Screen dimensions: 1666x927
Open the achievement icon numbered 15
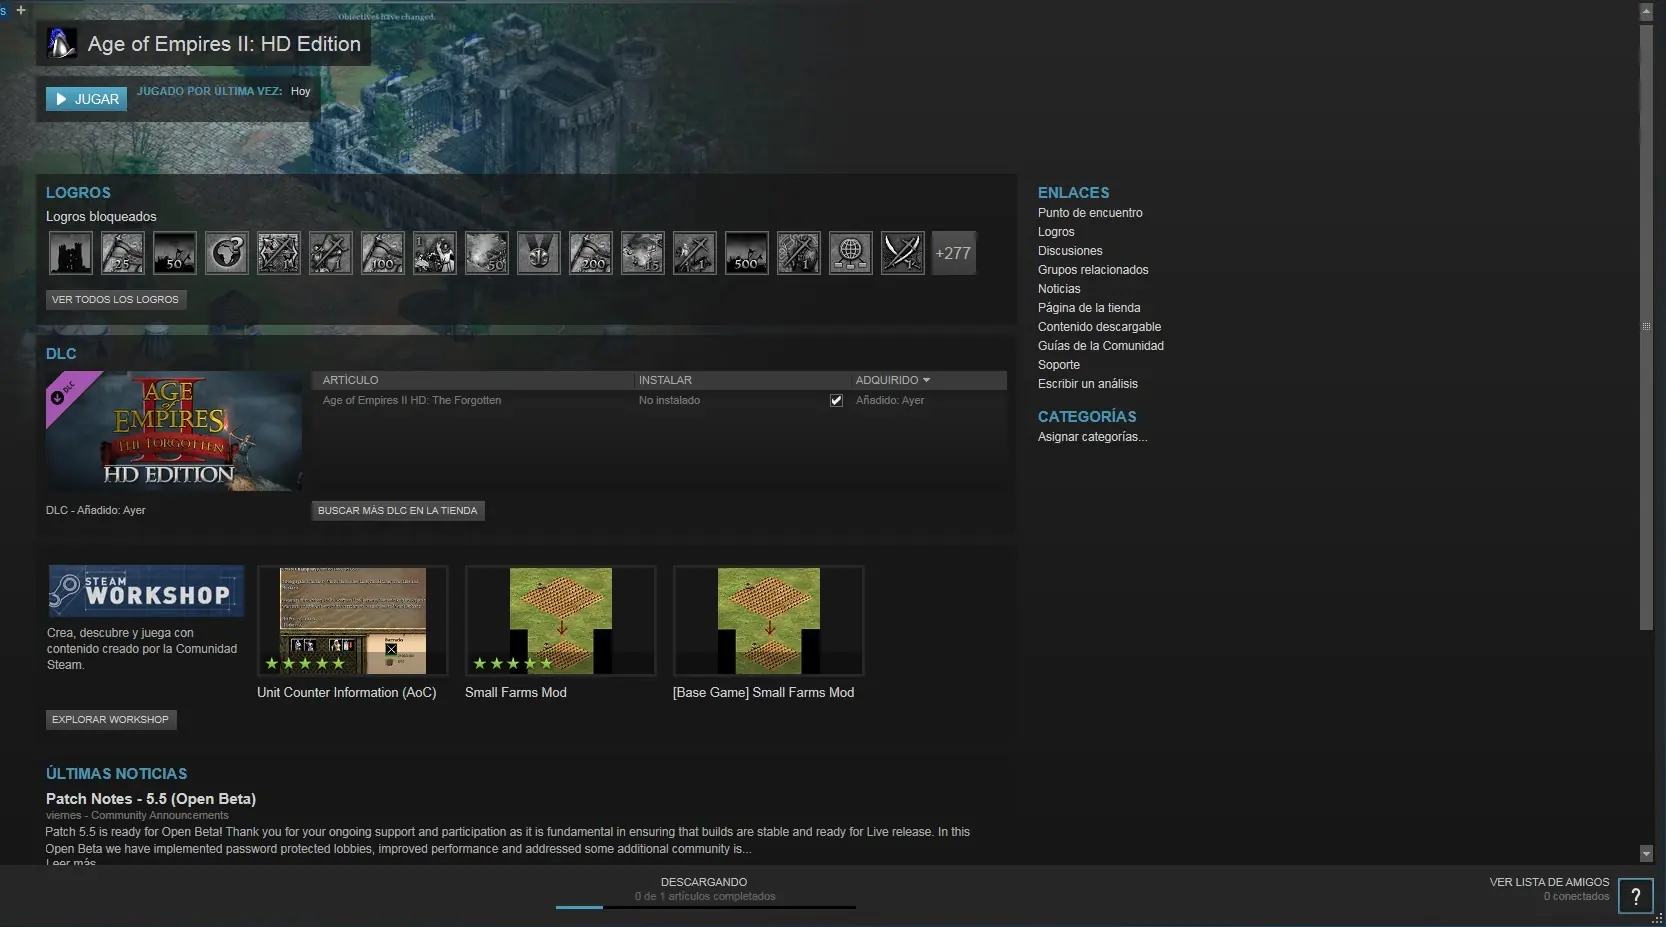tap(643, 253)
